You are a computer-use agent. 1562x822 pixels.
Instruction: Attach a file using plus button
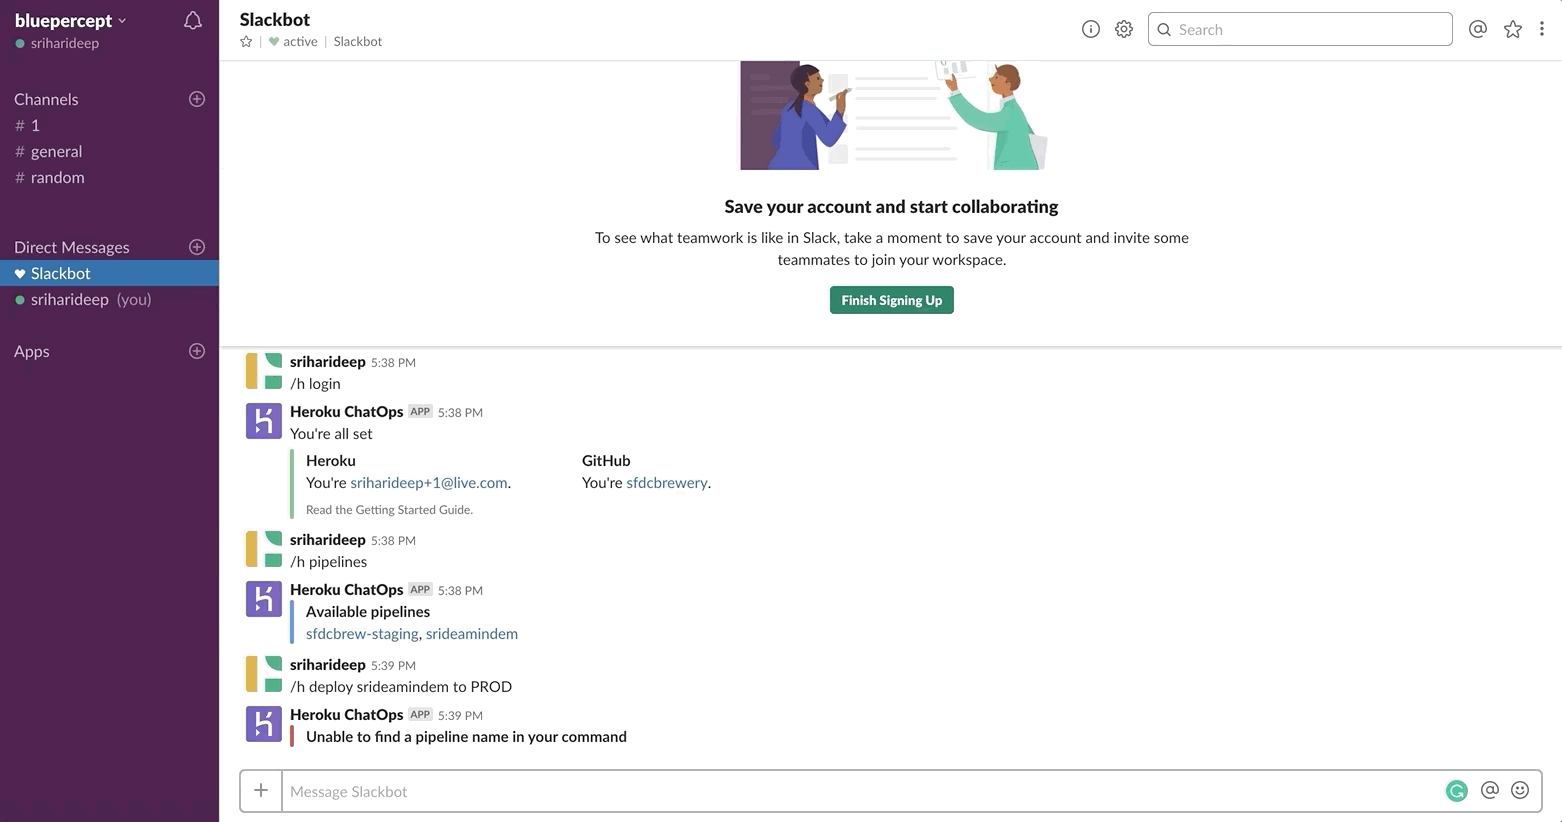click(x=261, y=791)
